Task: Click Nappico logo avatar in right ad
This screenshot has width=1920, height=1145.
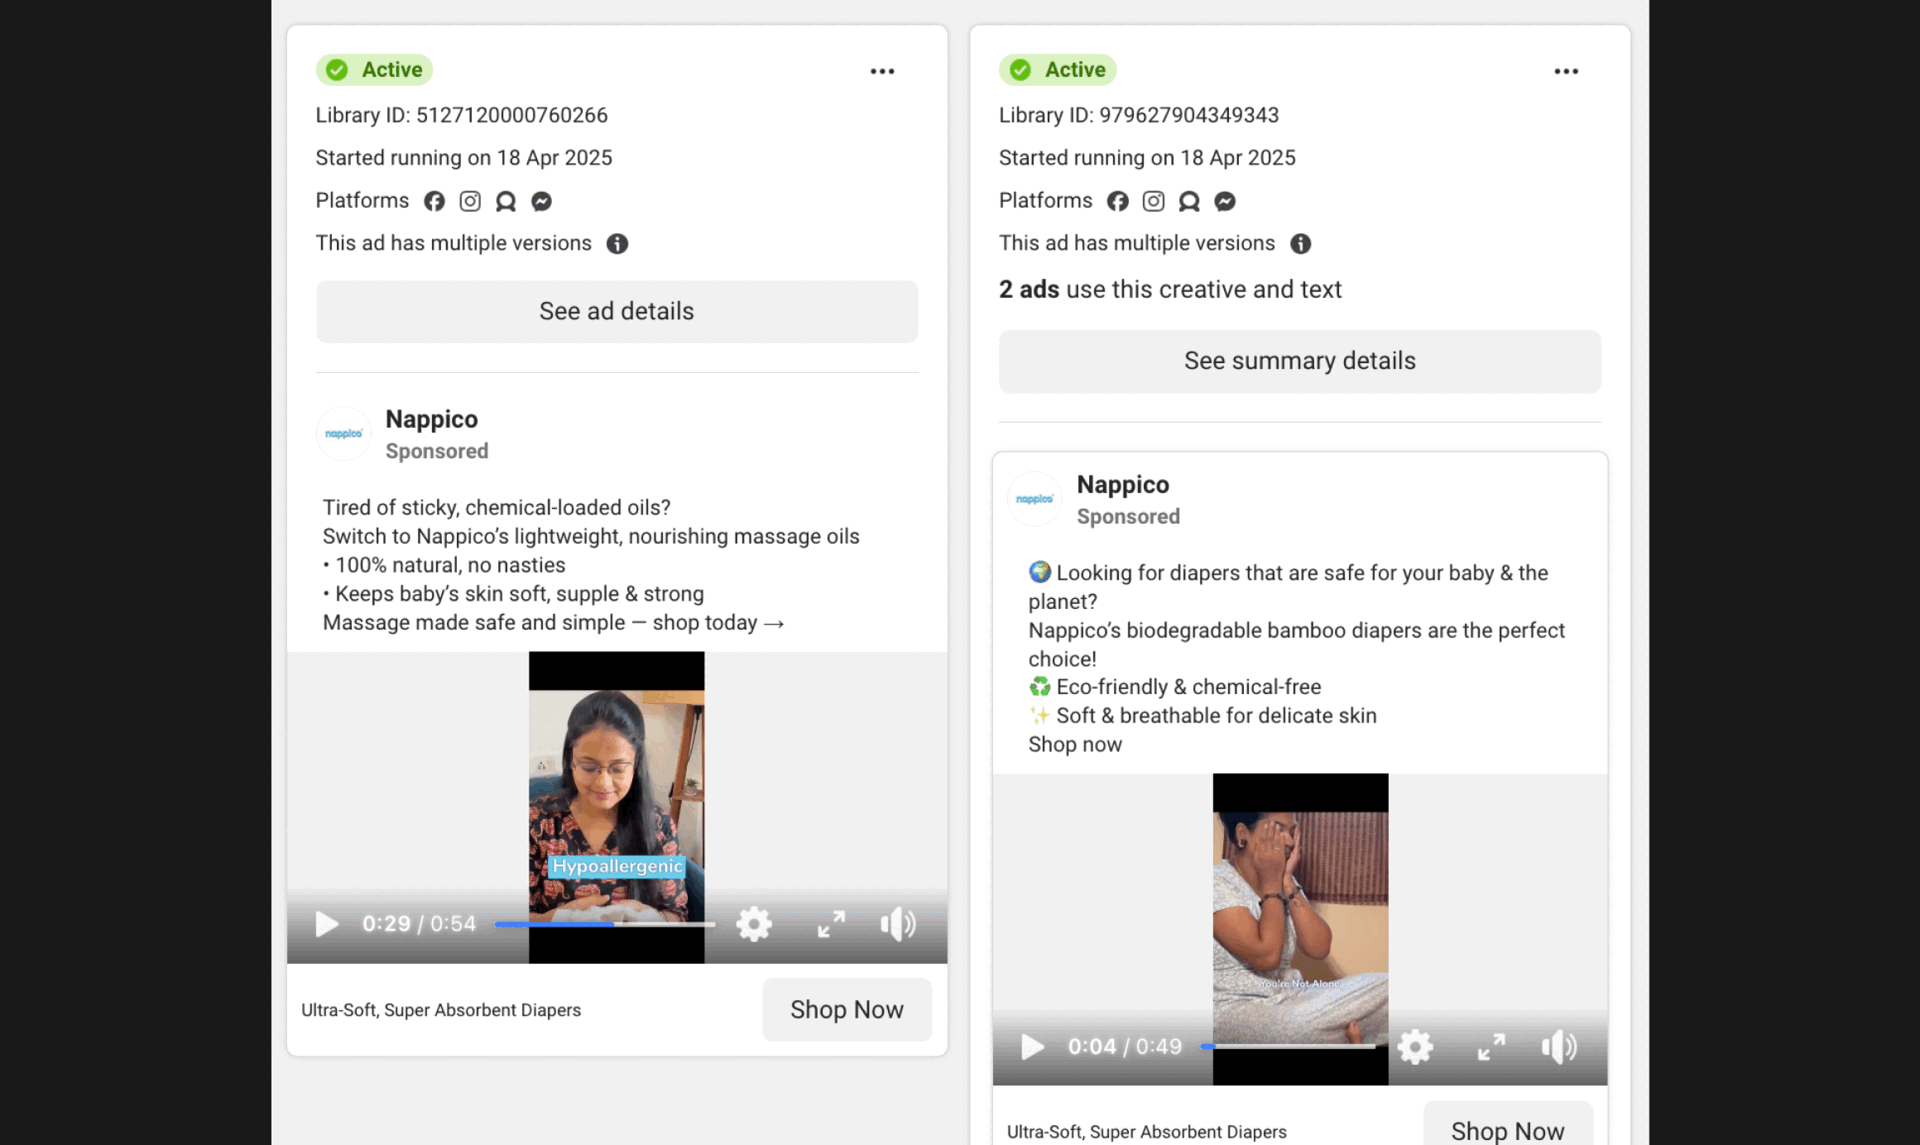Action: tap(1034, 498)
